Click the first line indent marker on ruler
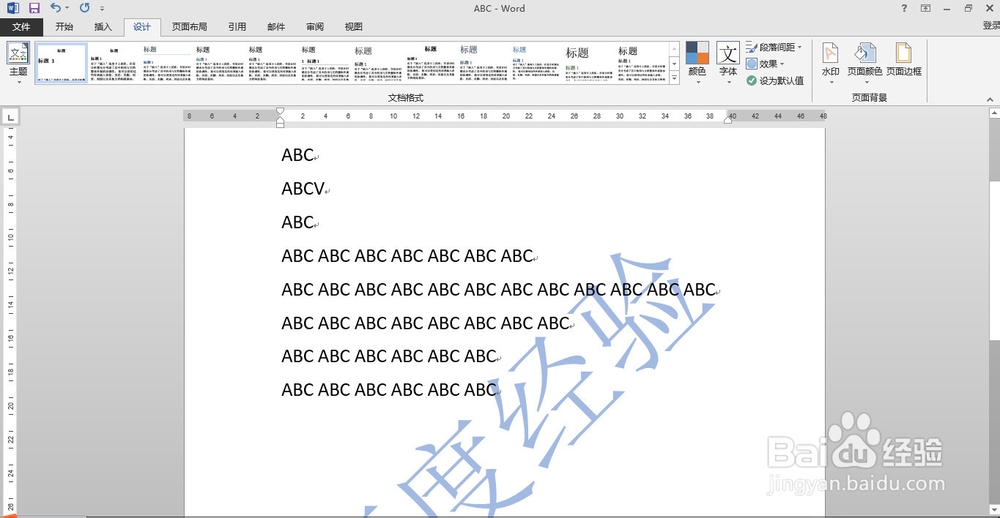Screen dimensions: 1000x518 coord(279,112)
